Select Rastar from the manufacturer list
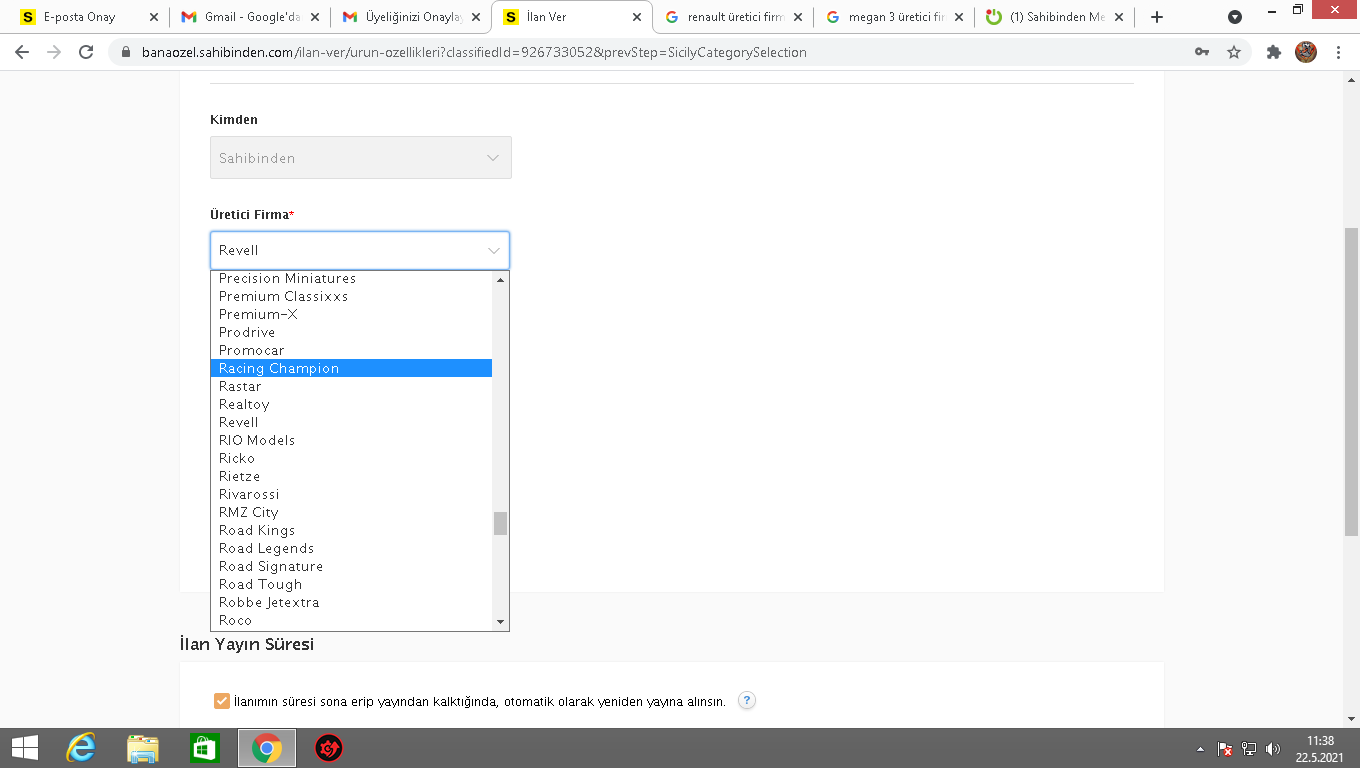The height and width of the screenshot is (768, 1360). (x=352, y=386)
